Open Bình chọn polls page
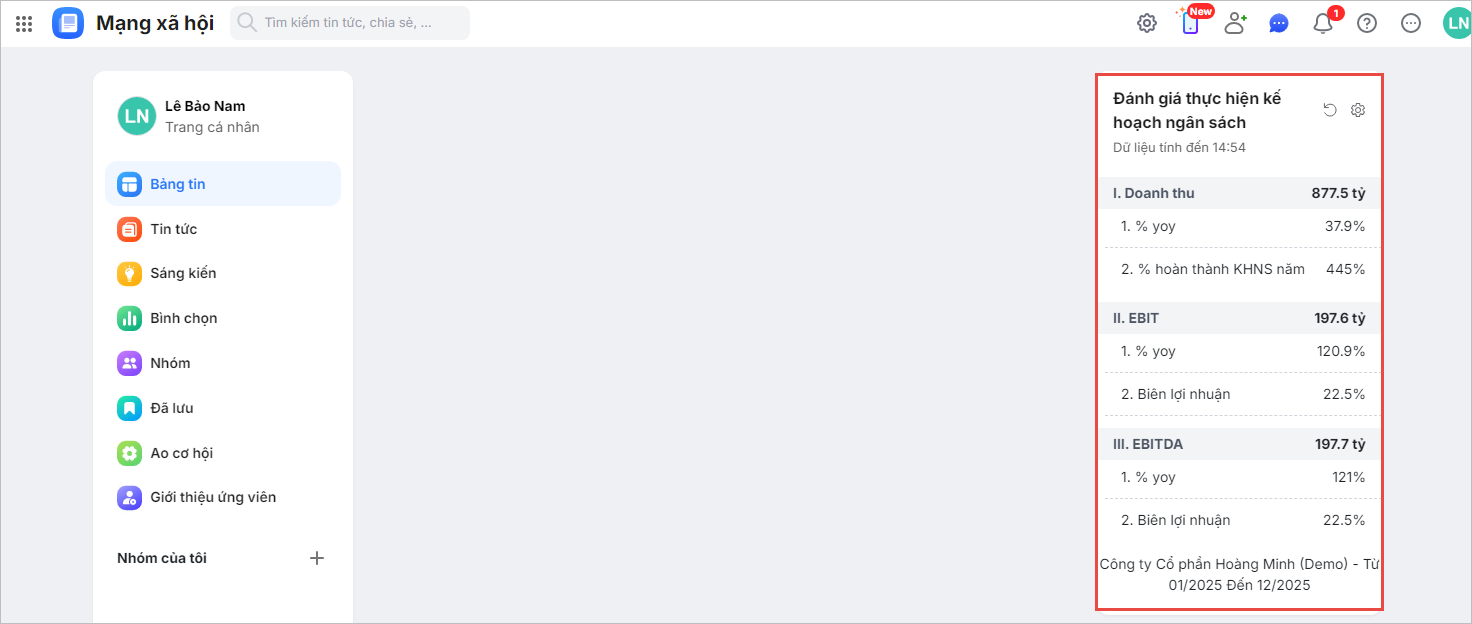The width and height of the screenshot is (1472, 624). 223,318
